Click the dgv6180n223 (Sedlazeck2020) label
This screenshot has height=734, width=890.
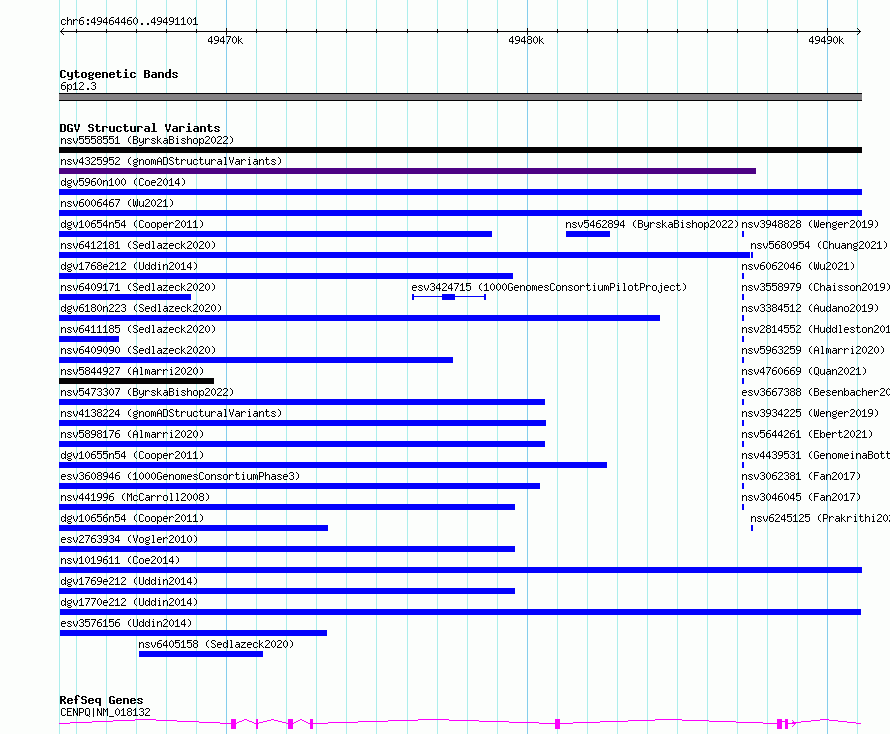(x=141, y=308)
